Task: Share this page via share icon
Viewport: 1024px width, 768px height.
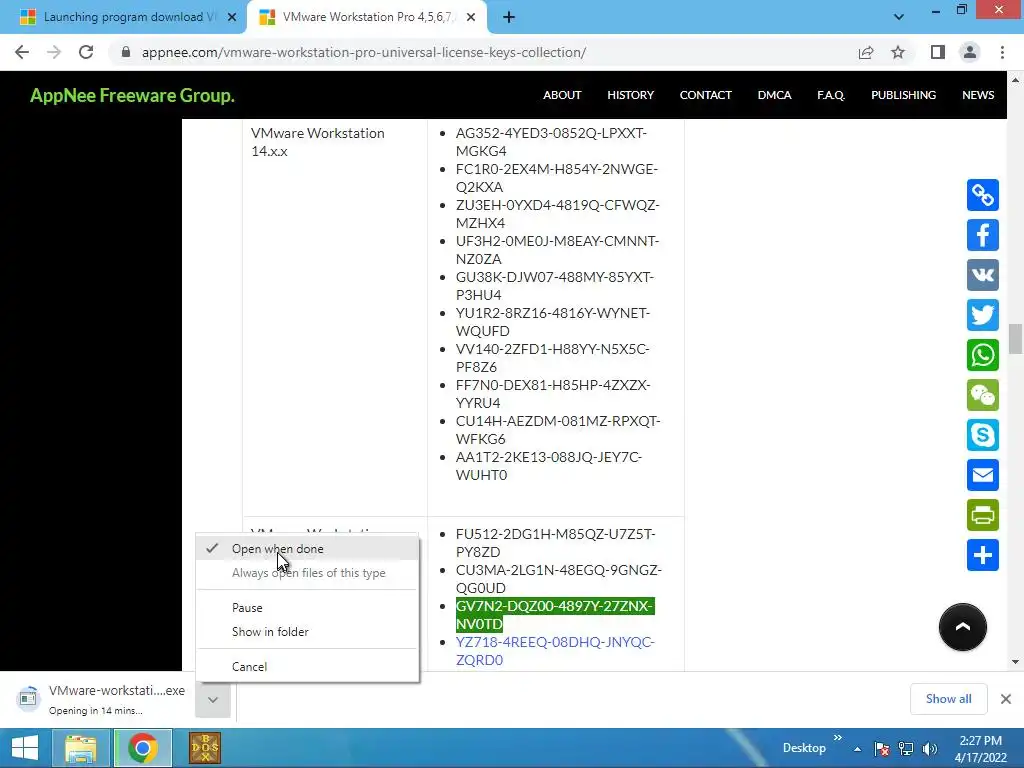Action: 866,52
